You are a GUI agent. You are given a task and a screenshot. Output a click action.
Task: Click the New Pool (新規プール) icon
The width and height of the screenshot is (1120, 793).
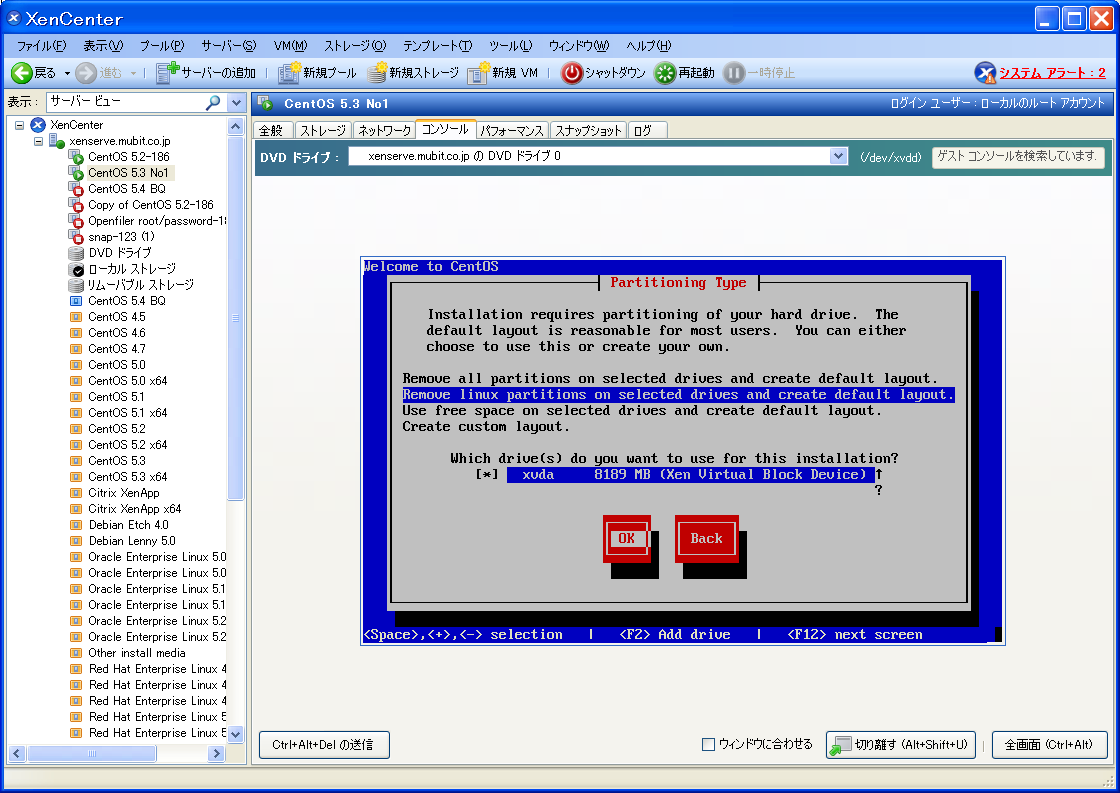[289, 73]
